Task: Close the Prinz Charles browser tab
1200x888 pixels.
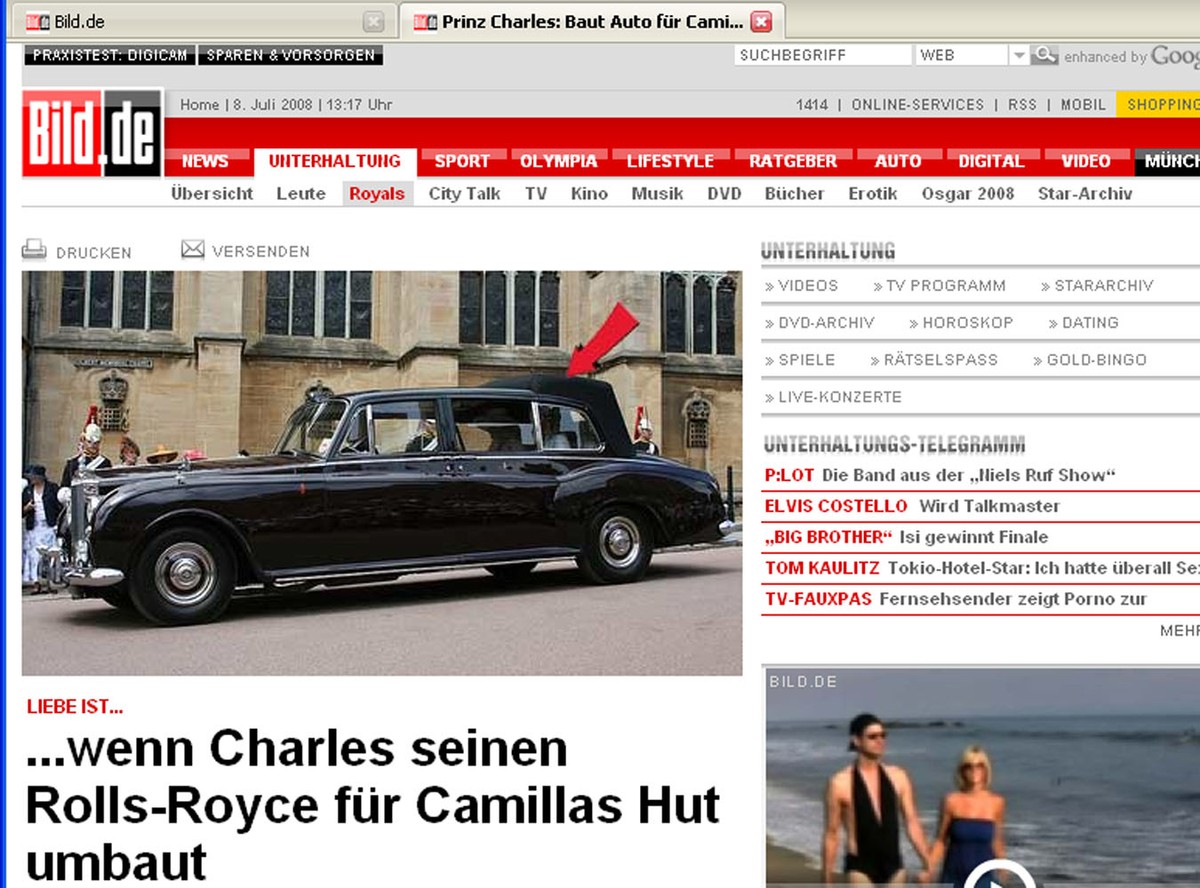Action: (x=761, y=21)
